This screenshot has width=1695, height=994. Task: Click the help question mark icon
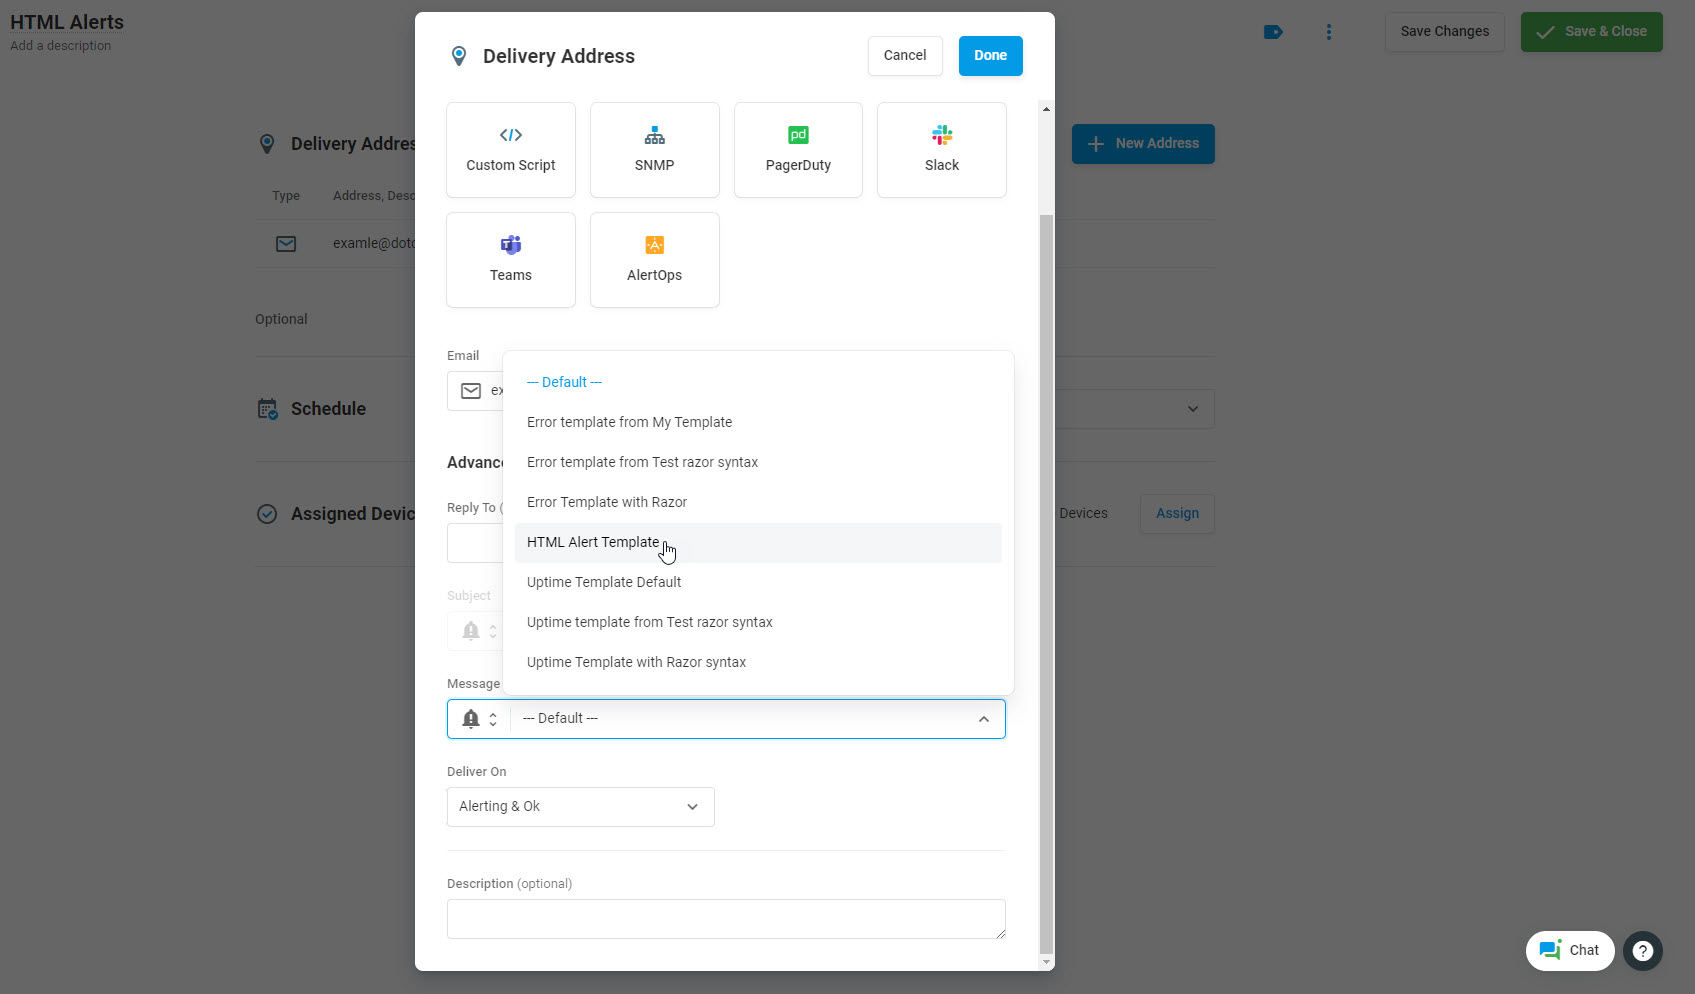point(1642,951)
